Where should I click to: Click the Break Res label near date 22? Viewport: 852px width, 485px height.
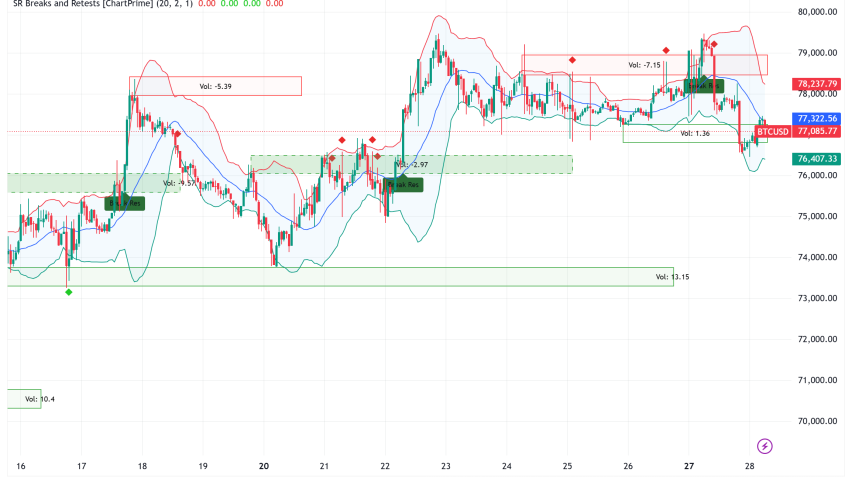402,185
